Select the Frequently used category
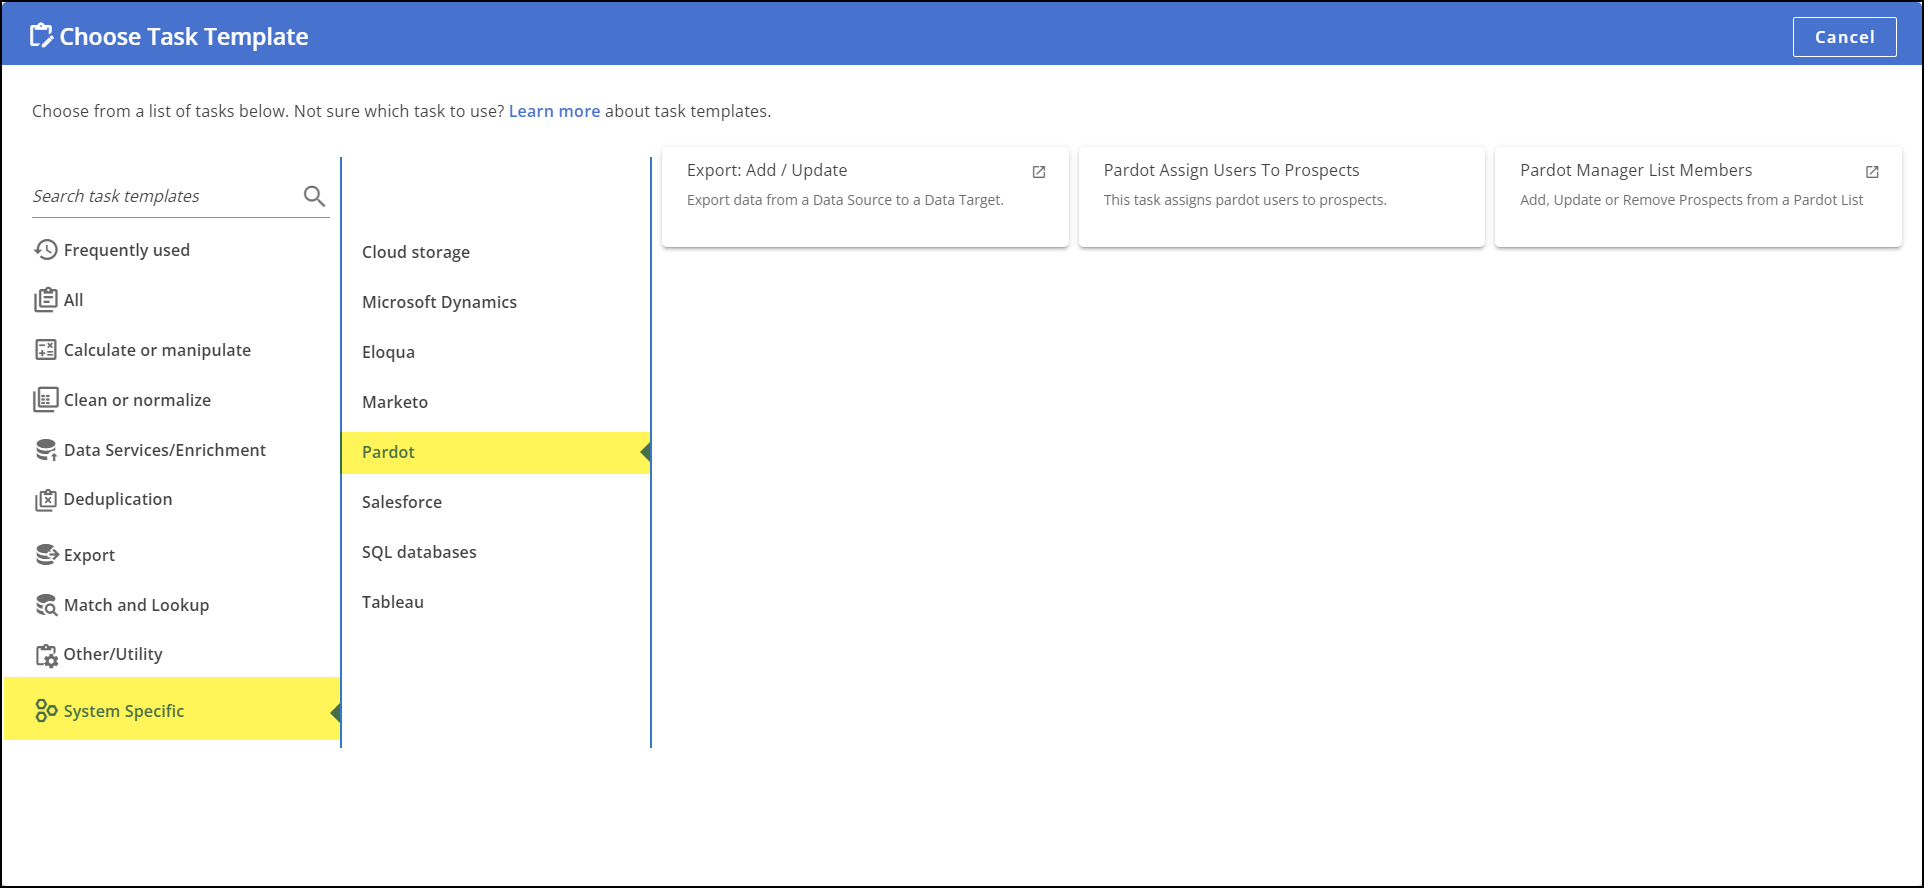This screenshot has height=888, width=1924. [127, 250]
